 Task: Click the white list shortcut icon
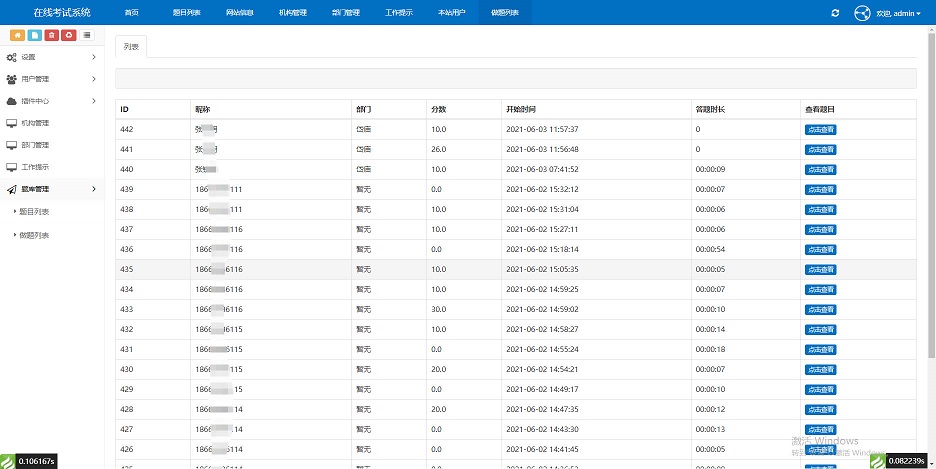[x=87, y=35]
